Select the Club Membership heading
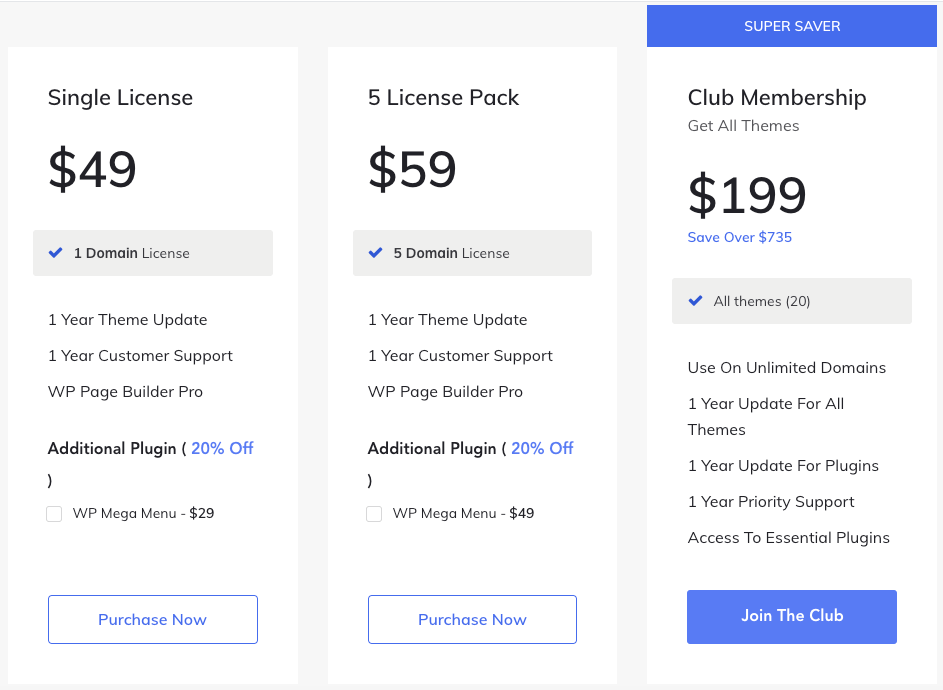 [777, 98]
